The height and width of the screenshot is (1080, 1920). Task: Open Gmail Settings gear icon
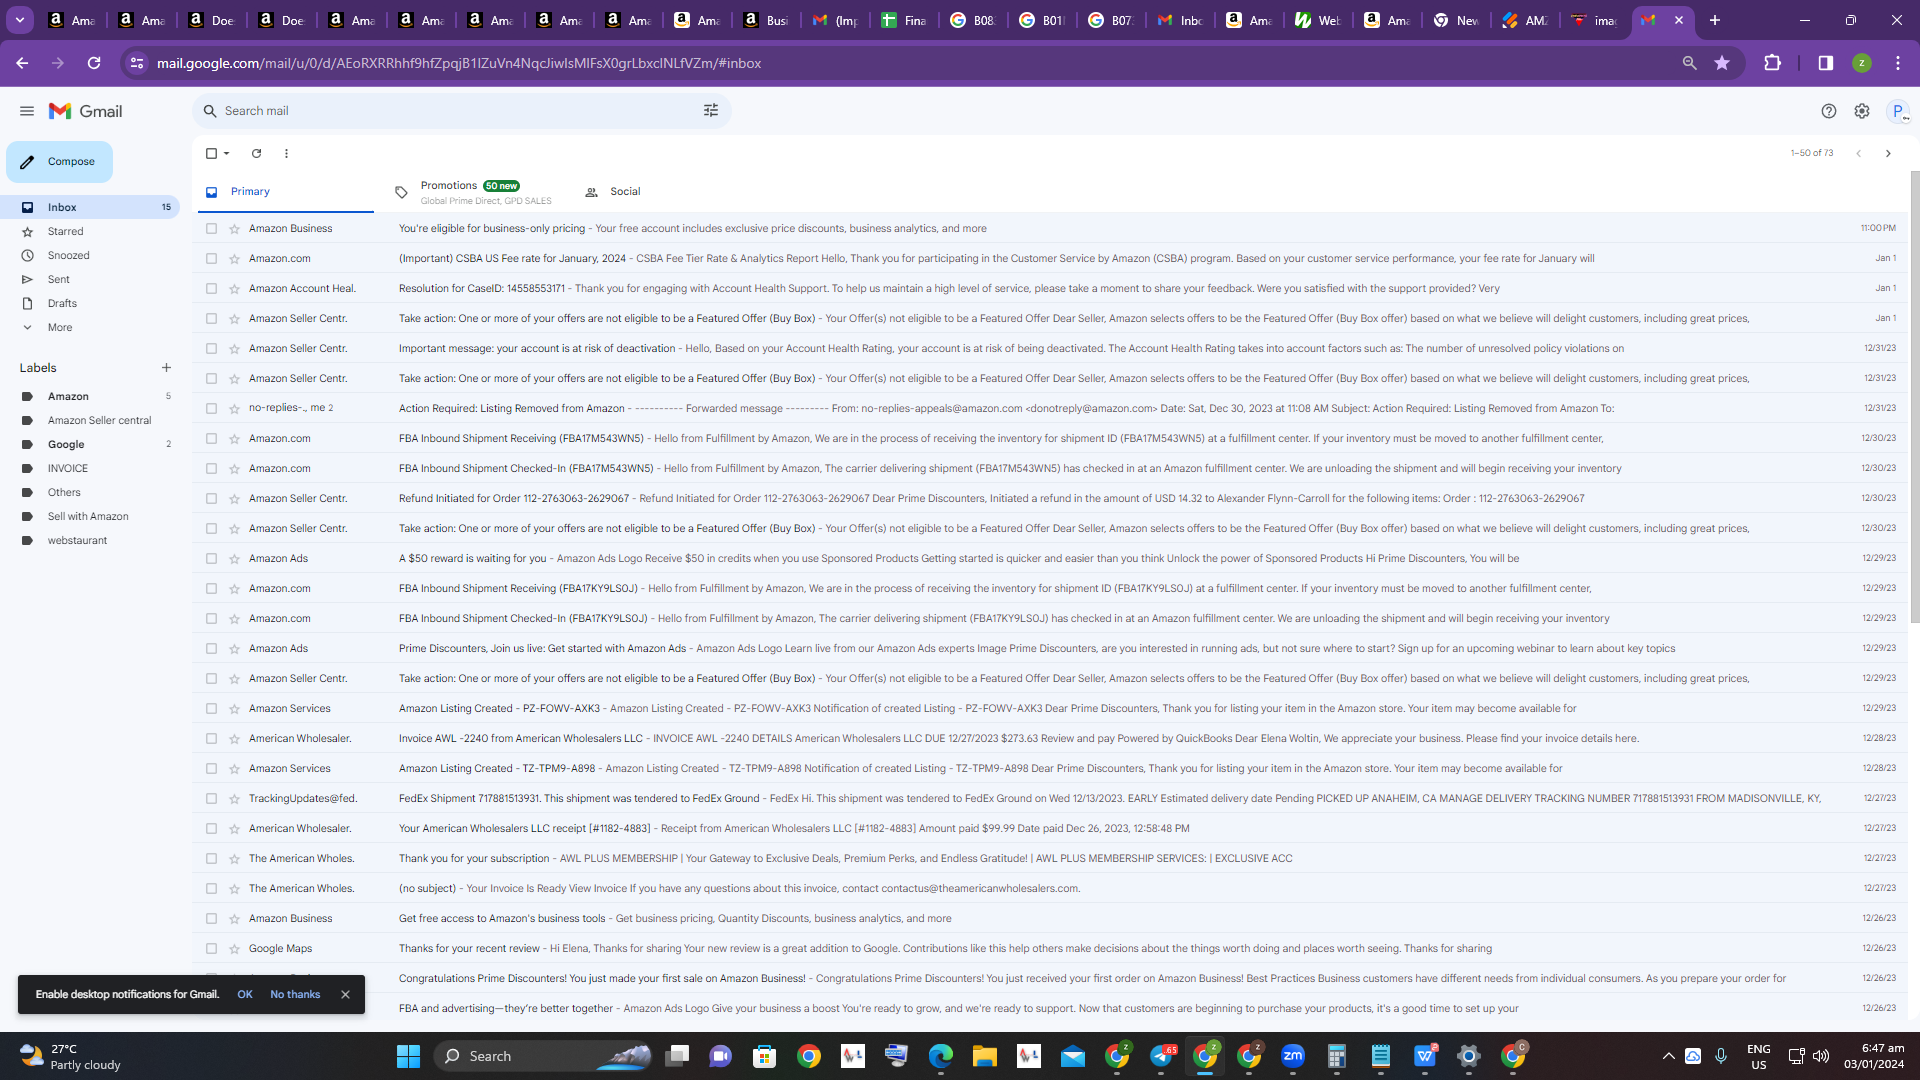(x=1862, y=111)
